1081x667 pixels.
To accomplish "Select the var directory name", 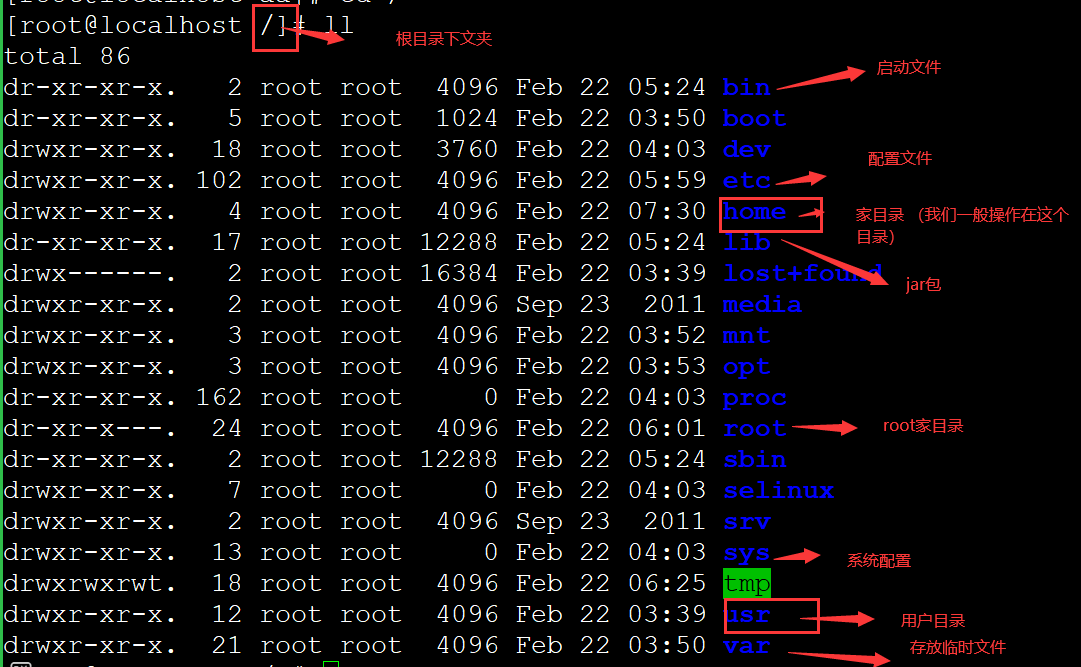I will click(x=746, y=645).
